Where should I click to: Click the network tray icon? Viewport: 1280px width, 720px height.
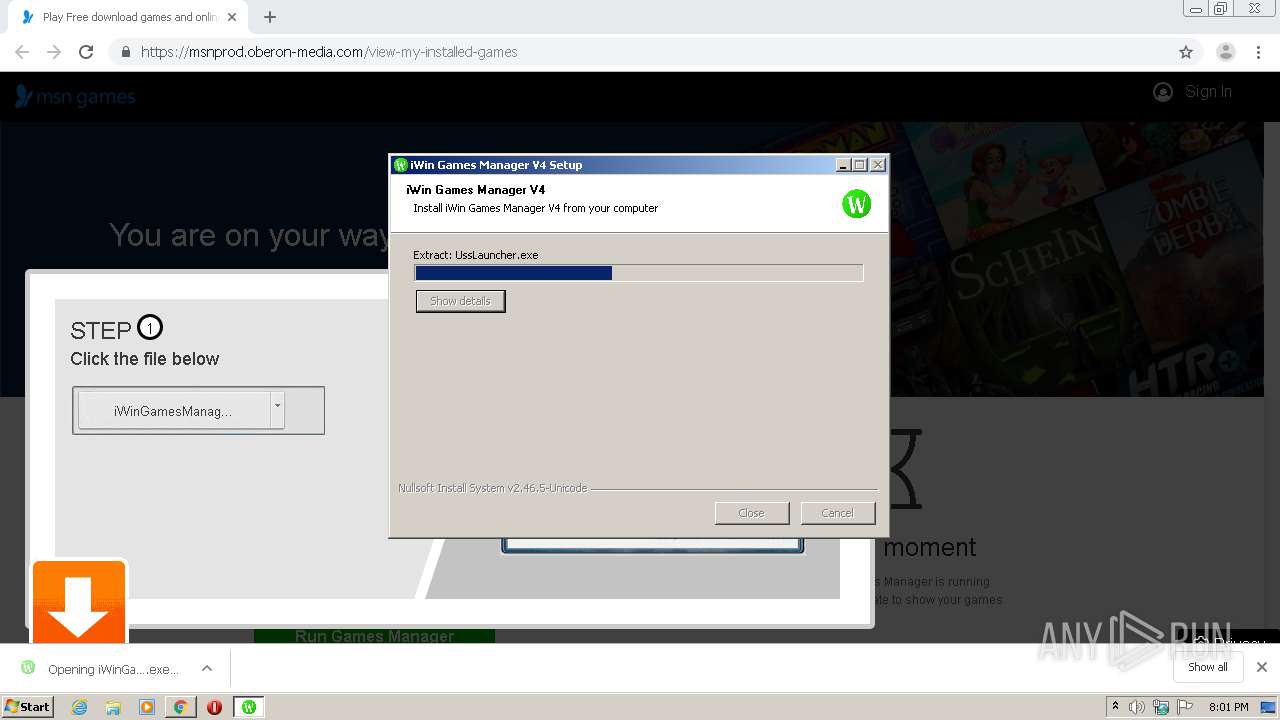point(1161,707)
